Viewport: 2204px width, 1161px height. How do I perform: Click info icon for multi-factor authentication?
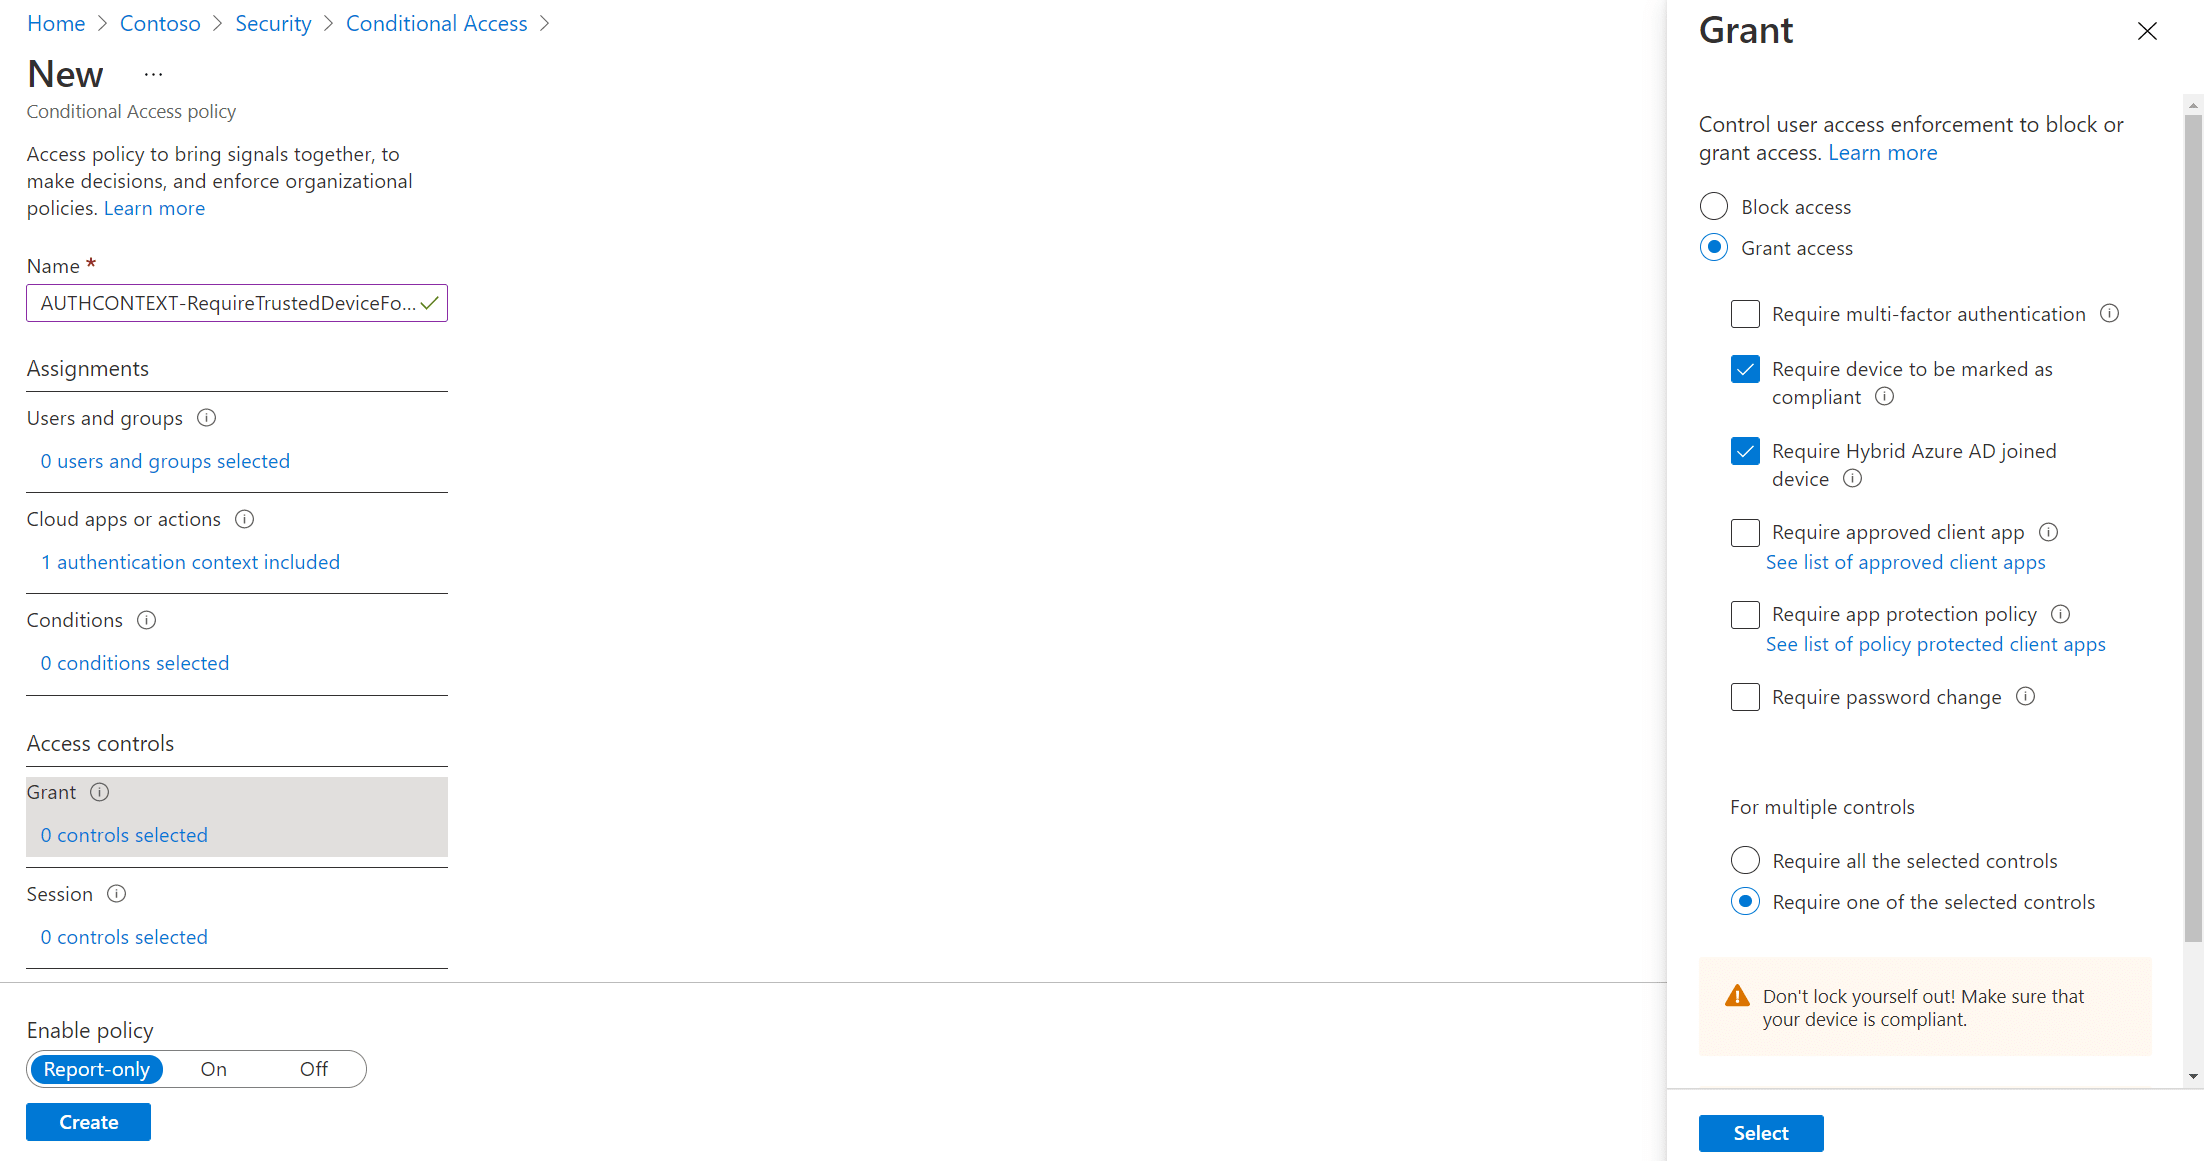pos(2109,313)
